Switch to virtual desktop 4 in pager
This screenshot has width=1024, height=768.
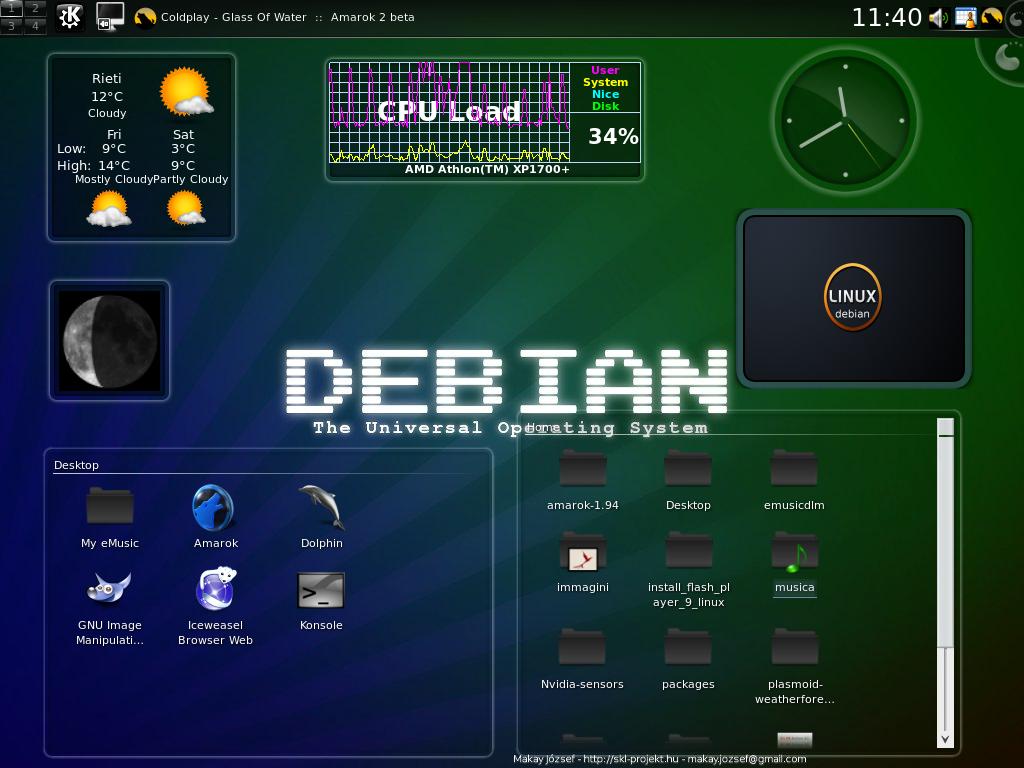click(x=35, y=25)
